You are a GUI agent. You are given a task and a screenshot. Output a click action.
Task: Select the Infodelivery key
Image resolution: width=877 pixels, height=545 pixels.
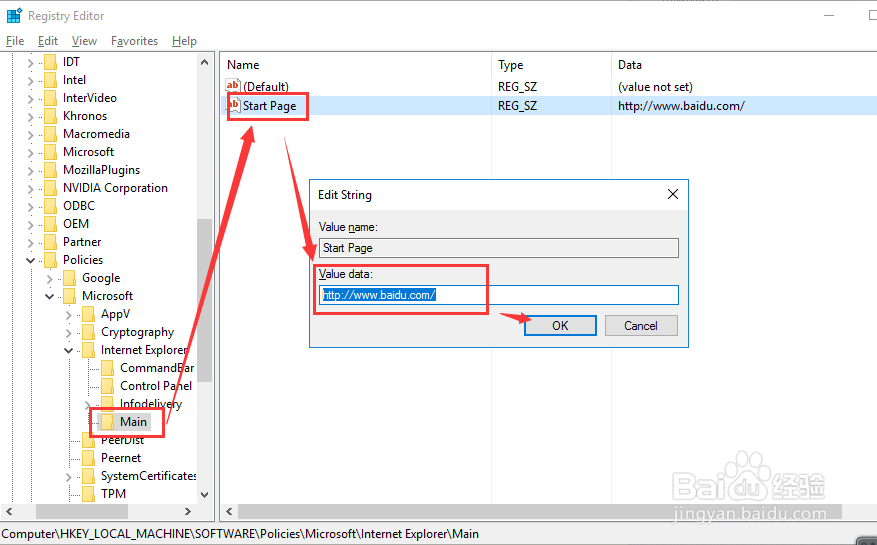click(x=150, y=403)
